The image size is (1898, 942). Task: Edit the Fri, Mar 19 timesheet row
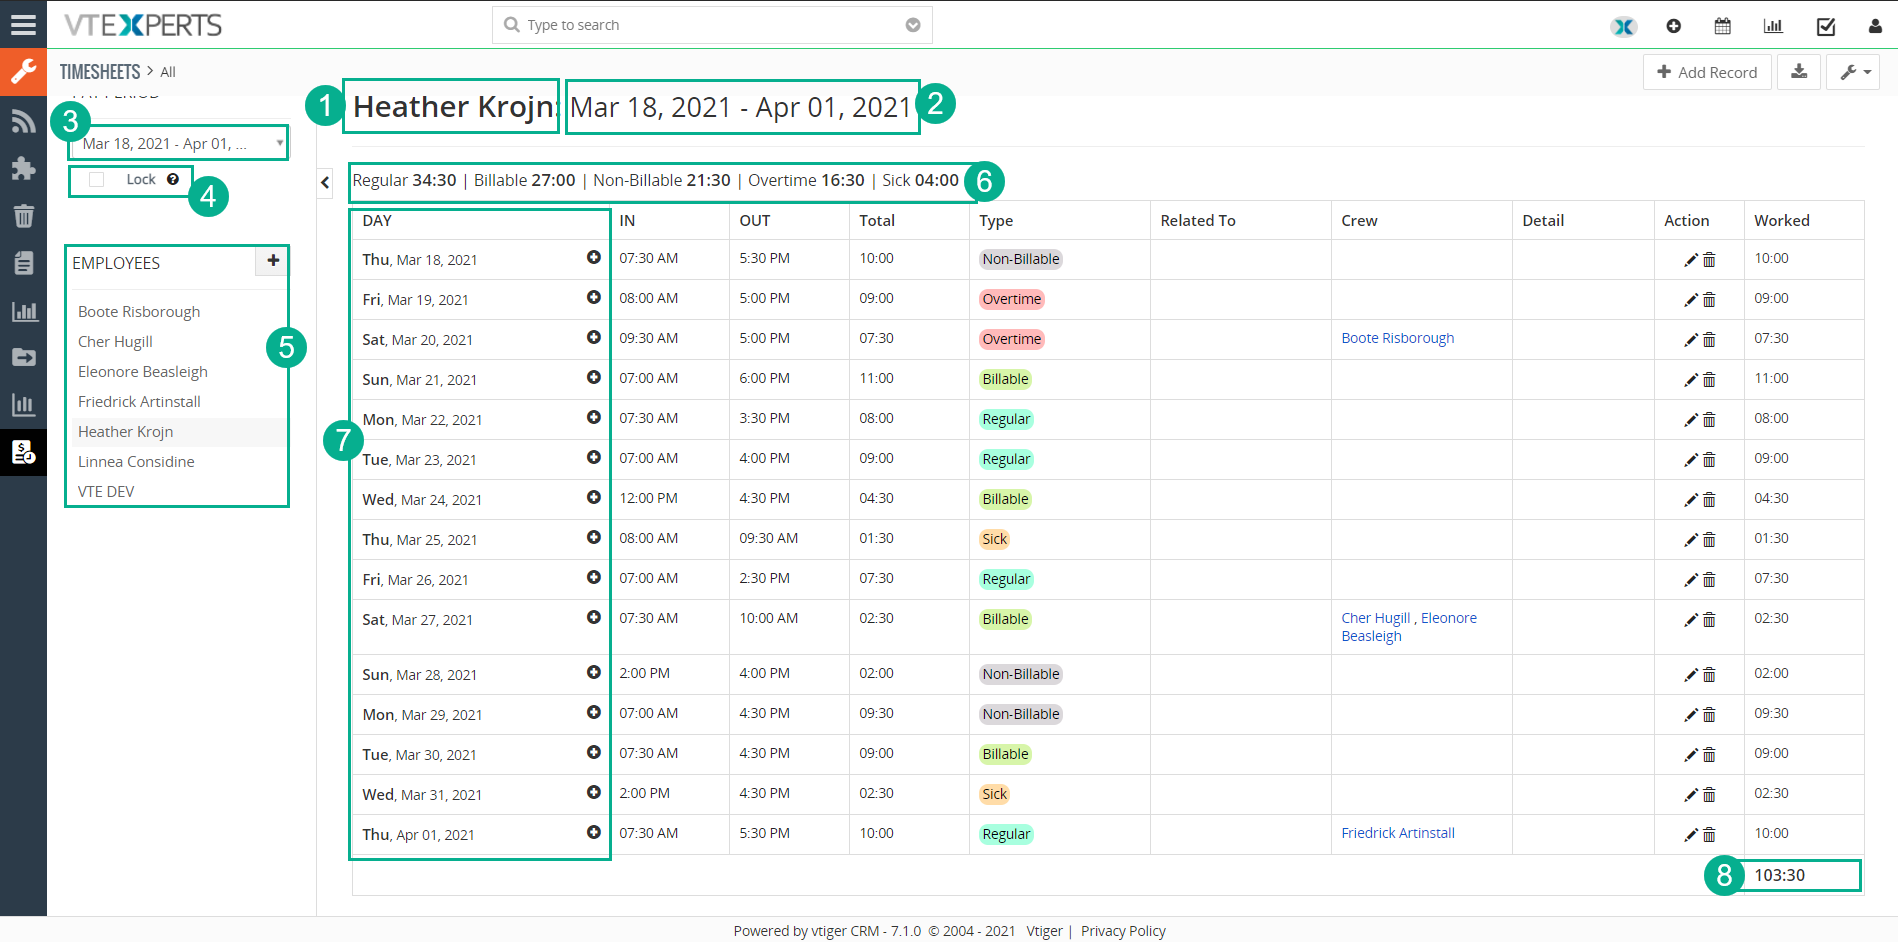(1691, 300)
